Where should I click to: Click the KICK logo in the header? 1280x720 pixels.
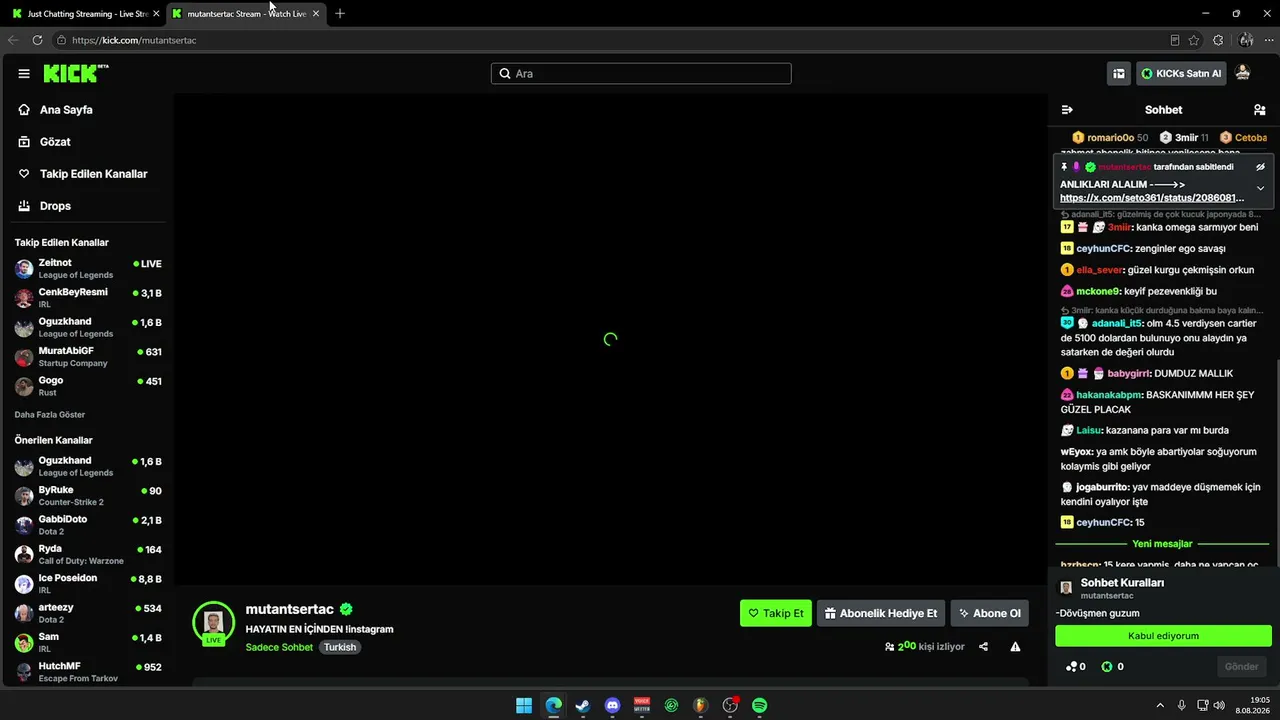pyautogui.click(x=75, y=74)
